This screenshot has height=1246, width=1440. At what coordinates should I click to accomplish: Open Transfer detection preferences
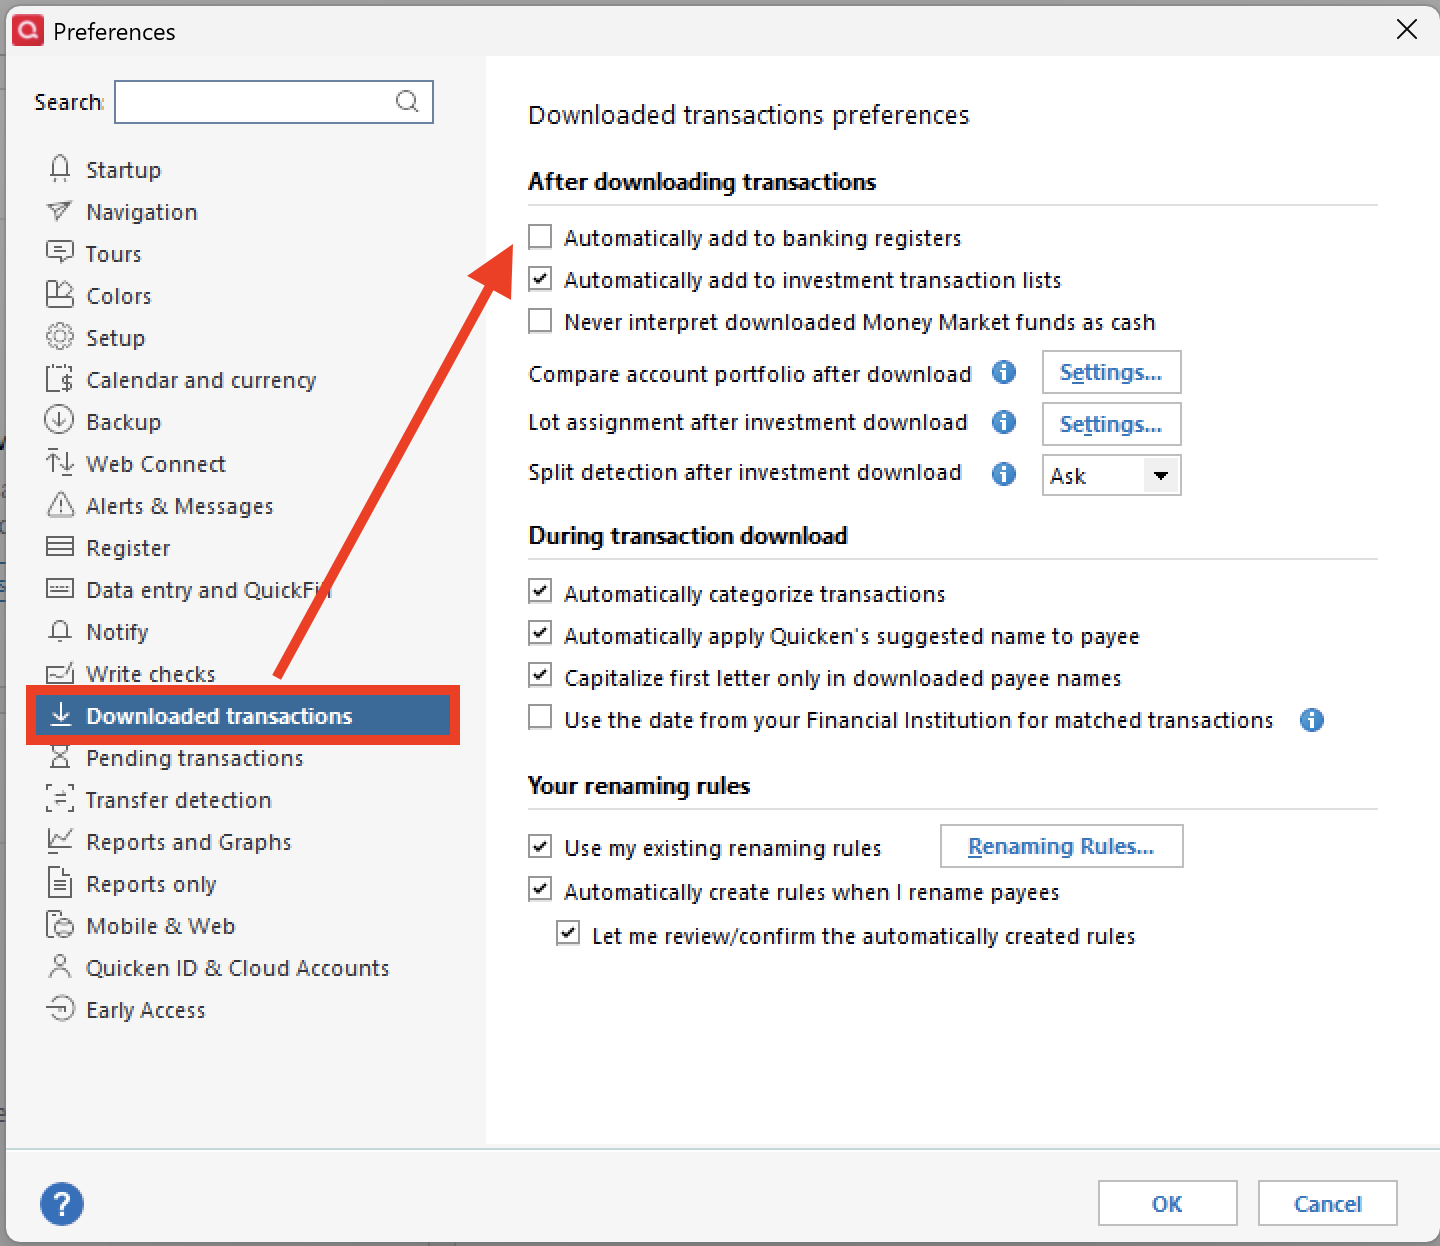click(178, 800)
